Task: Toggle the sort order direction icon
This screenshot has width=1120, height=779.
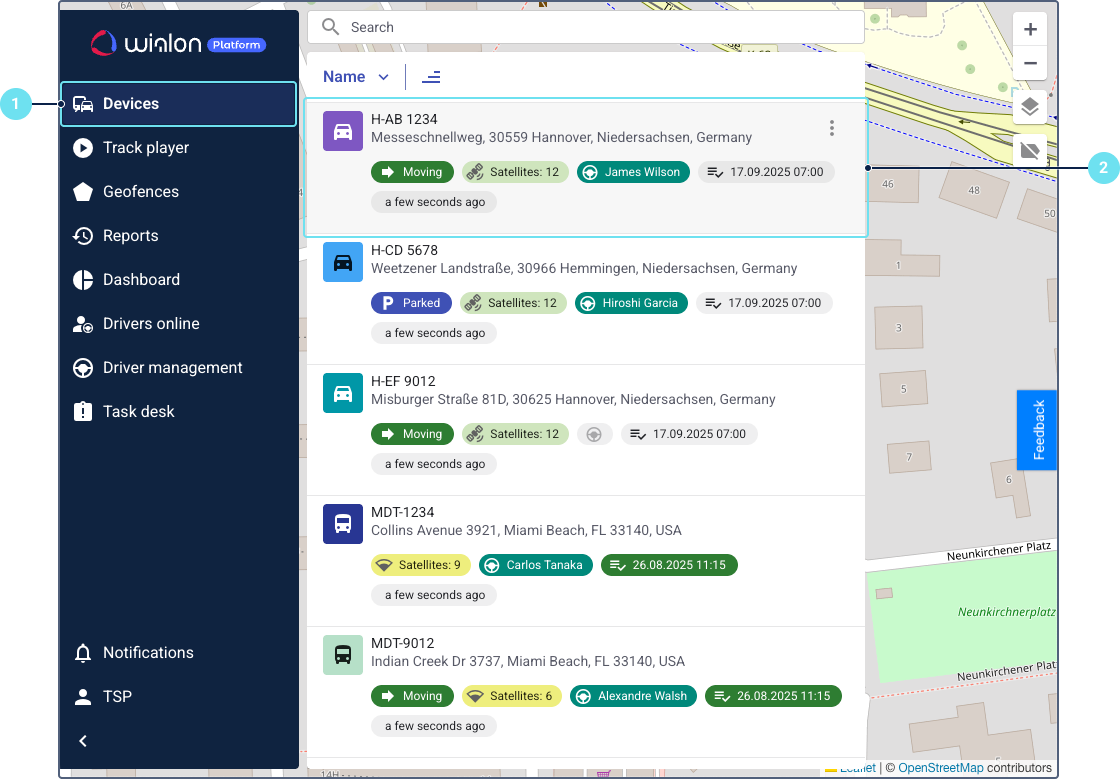Action: pos(431,77)
